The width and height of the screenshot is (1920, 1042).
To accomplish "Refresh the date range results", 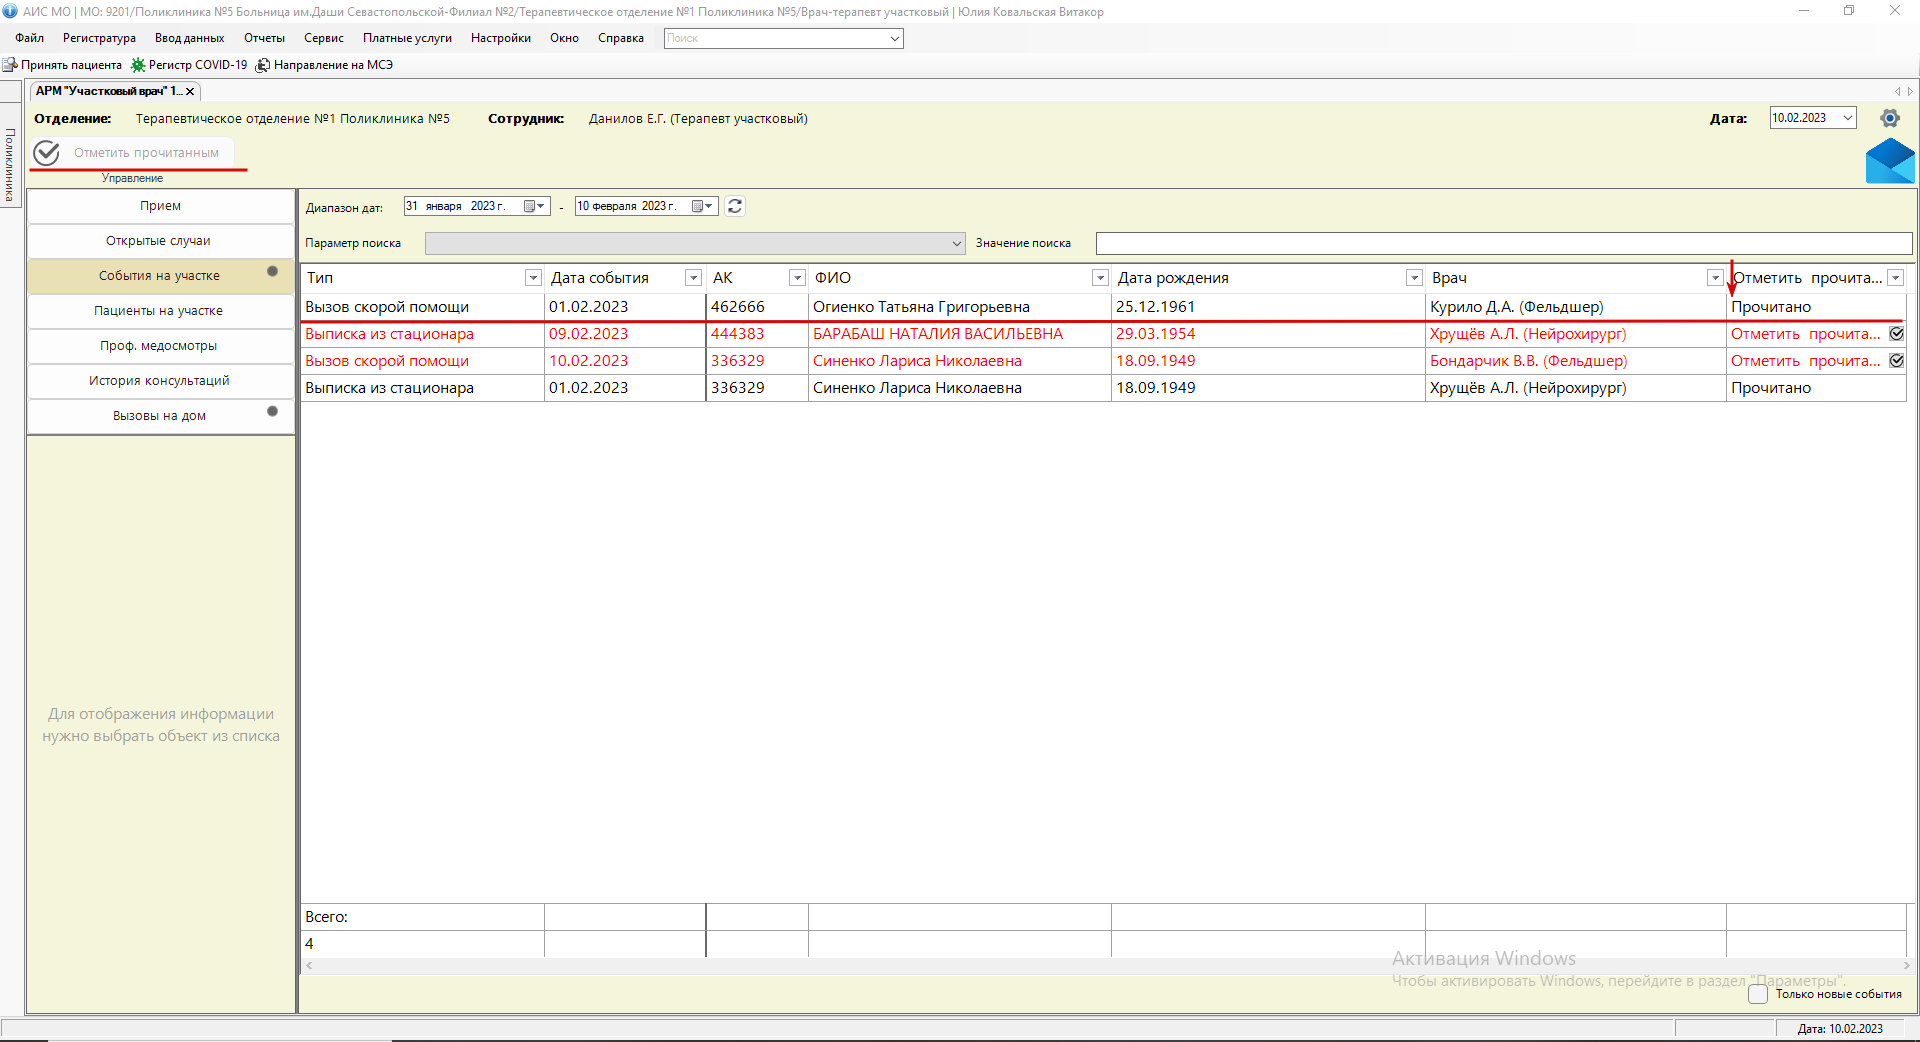I will coord(735,206).
